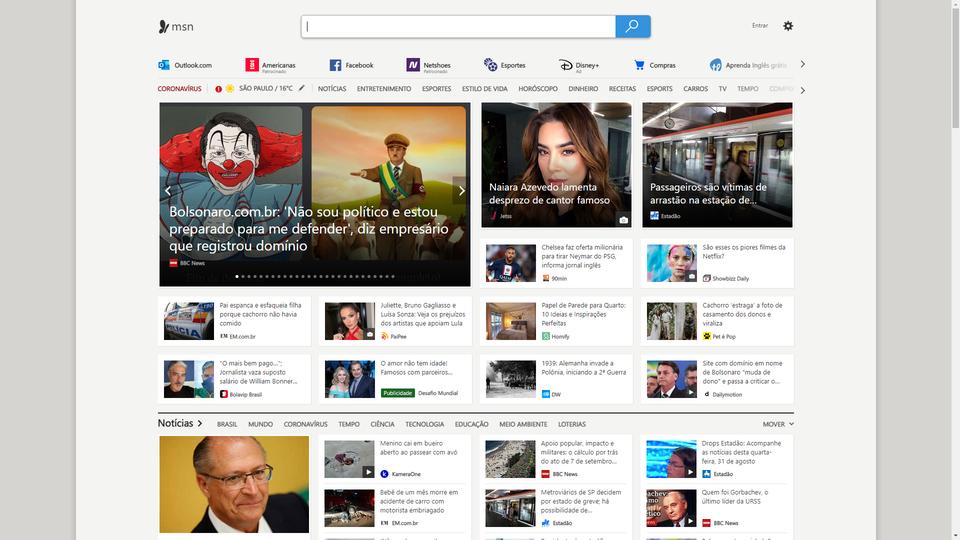This screenshot has height=540, width=960.
Task: Open the CORONAVÍRUS tab
Action: point(179,89)
